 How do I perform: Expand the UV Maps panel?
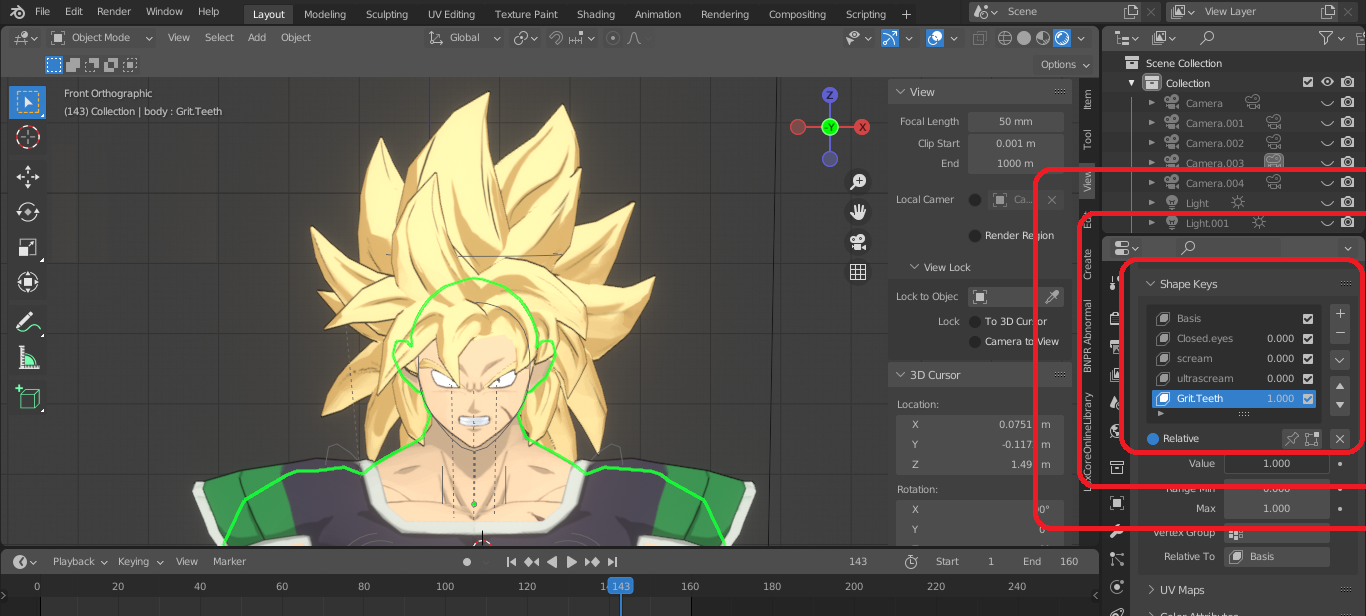[1151, 590]
